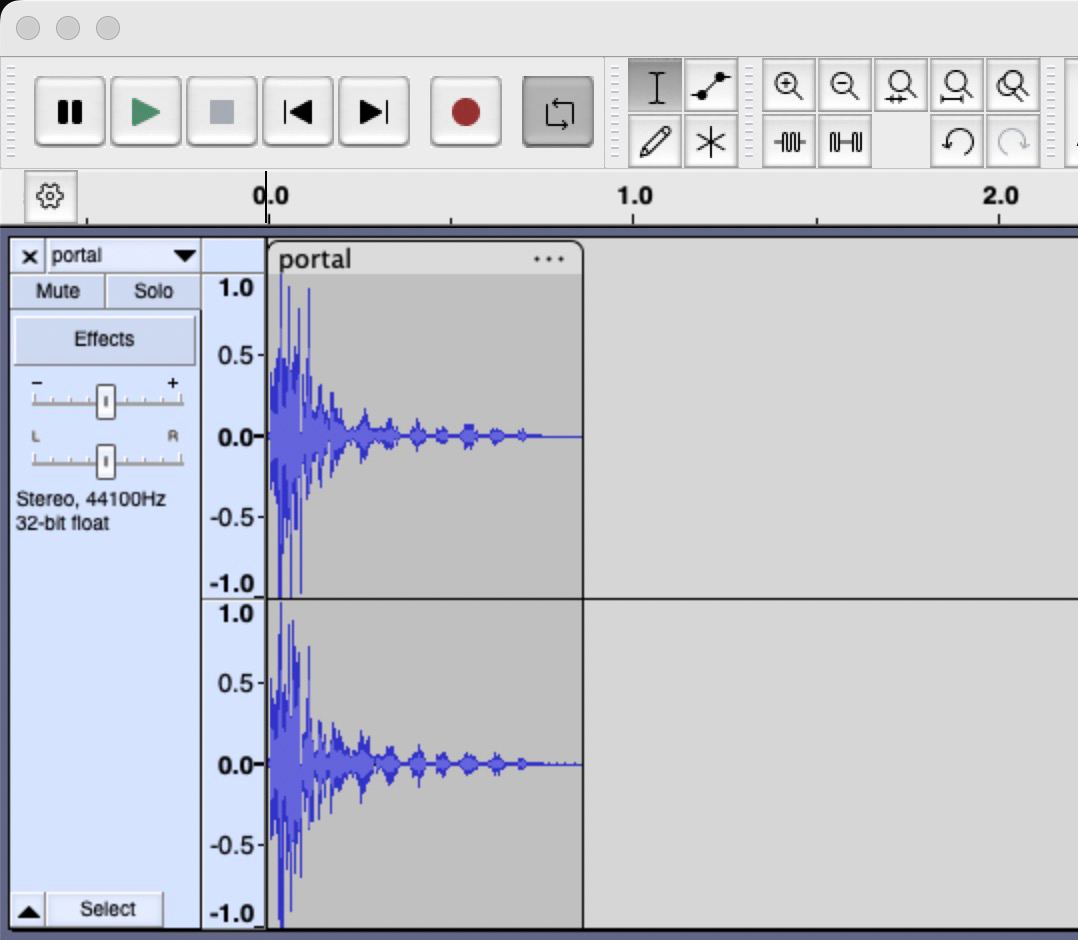The image size is (1078, 940).
Task: Open the timeline options gear menu
Action: pyautogui.click(x=51, y=196)
